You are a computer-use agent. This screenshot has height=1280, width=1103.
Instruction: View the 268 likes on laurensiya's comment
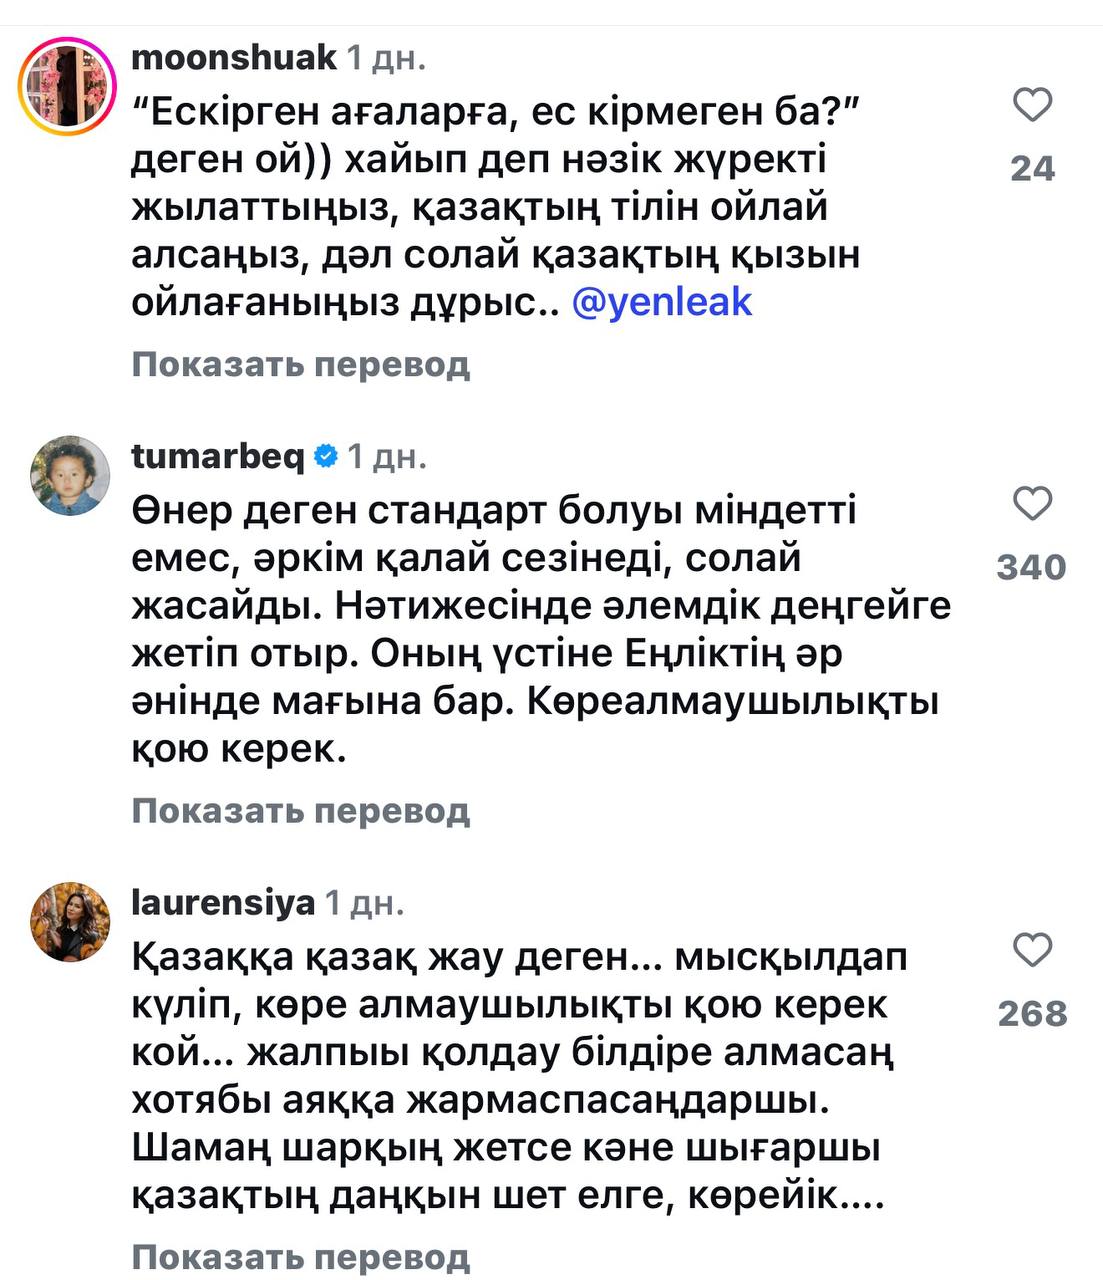click(x=1032, y=1013)
